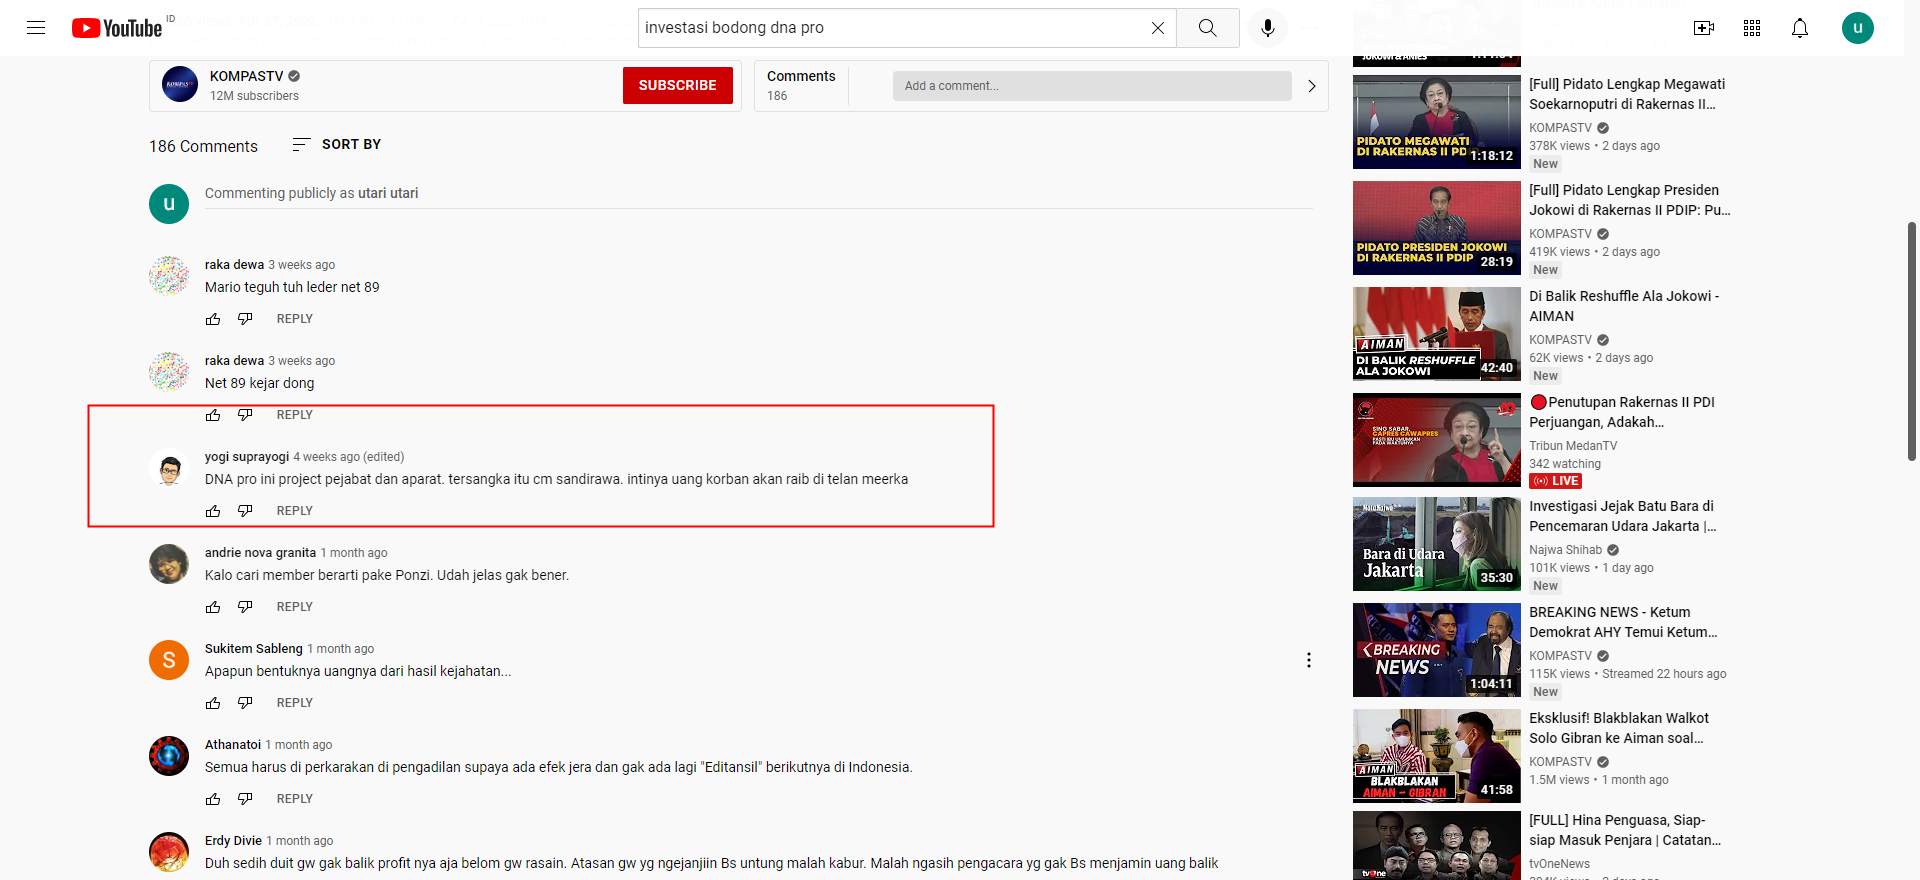The height and width of the screenshot is (880, 1920).
Task: Open the Comments 186 panel header
Action: (801, 85)
